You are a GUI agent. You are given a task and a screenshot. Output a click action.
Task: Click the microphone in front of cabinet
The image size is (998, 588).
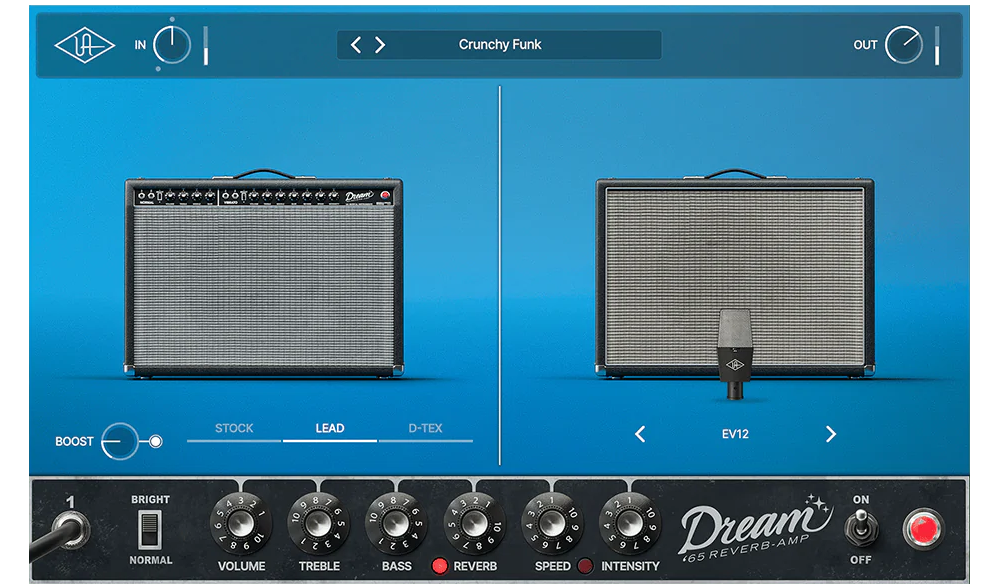click(734, 354)
